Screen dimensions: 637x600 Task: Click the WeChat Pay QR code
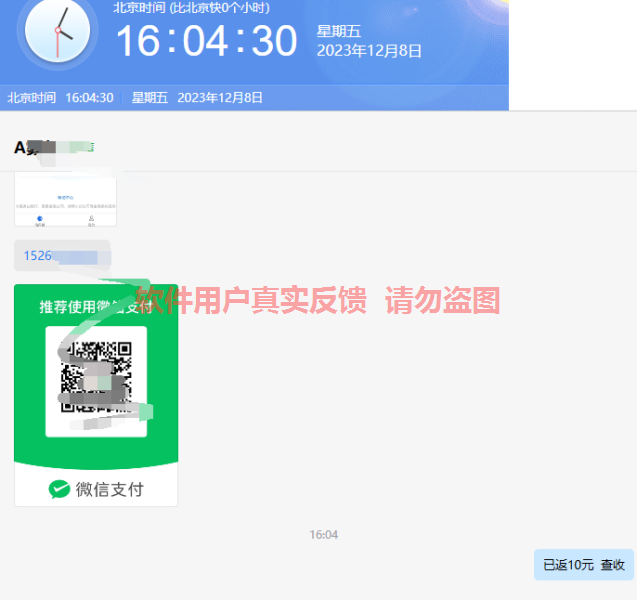[96, 380]
